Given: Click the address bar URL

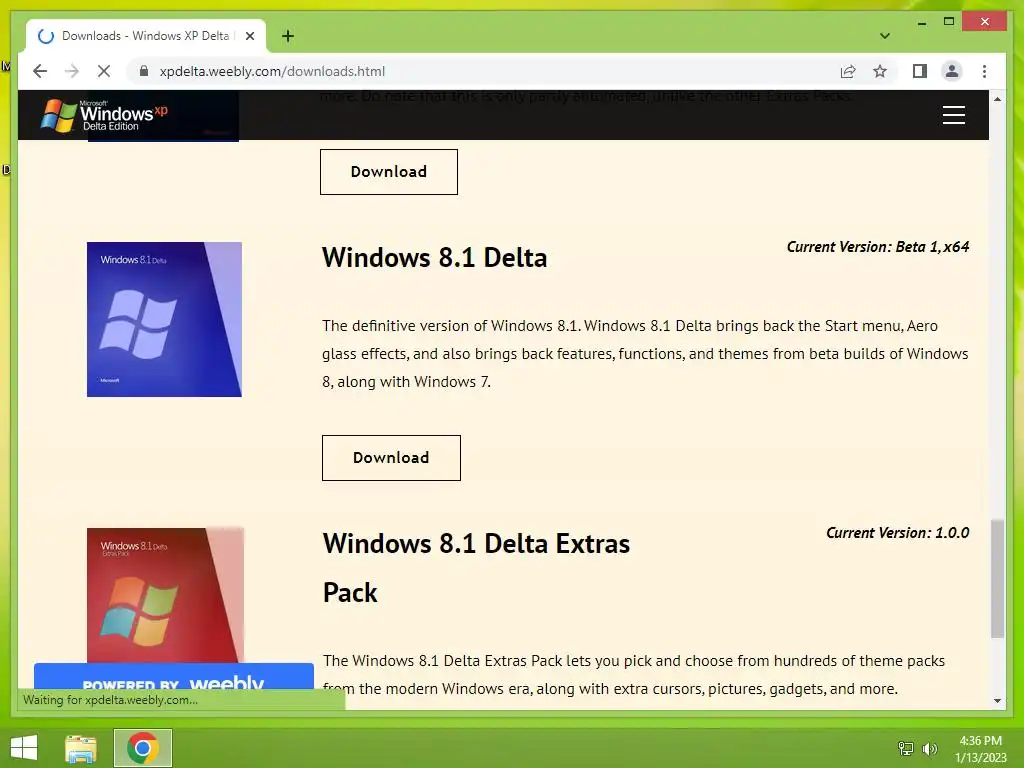Looking at the screenshot, I should click(272, 71).
